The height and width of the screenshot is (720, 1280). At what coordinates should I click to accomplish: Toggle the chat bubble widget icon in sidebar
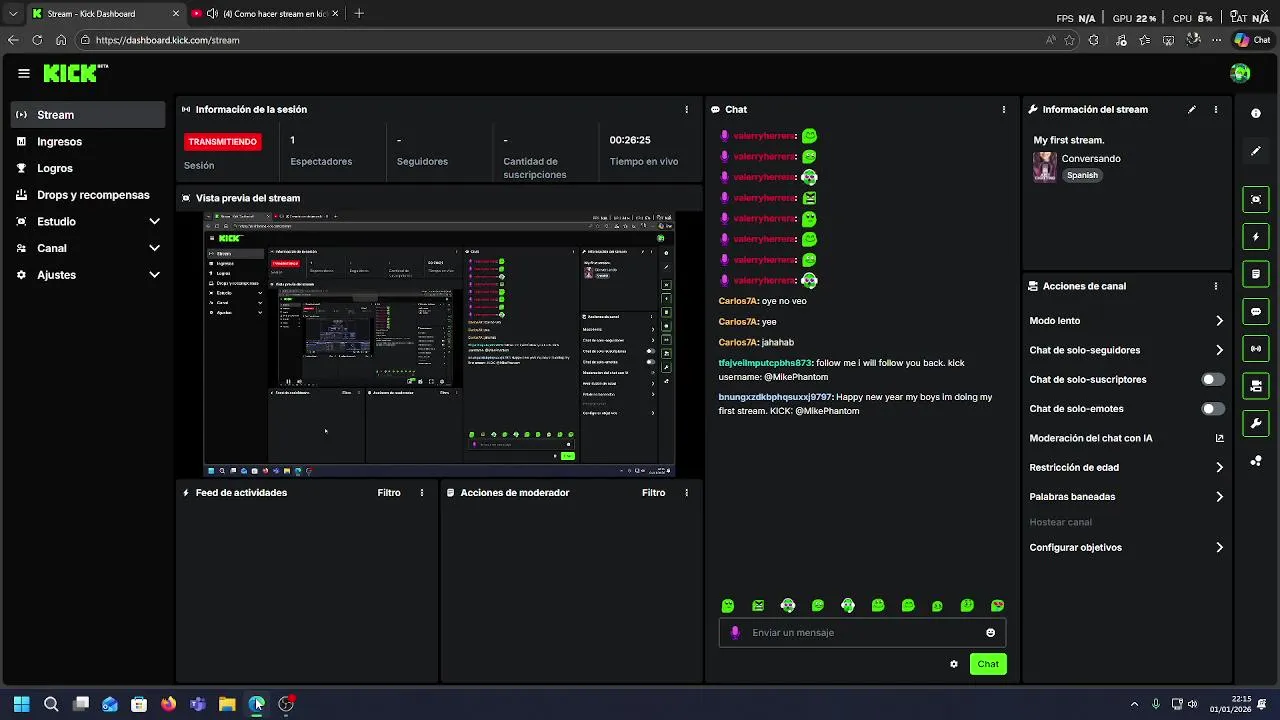tap(1256, 312)
